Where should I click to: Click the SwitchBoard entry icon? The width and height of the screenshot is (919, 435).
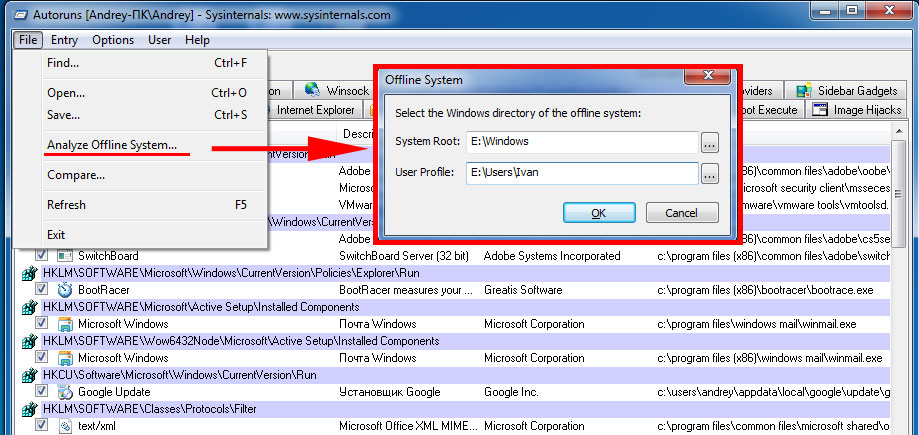pos(65,256)
